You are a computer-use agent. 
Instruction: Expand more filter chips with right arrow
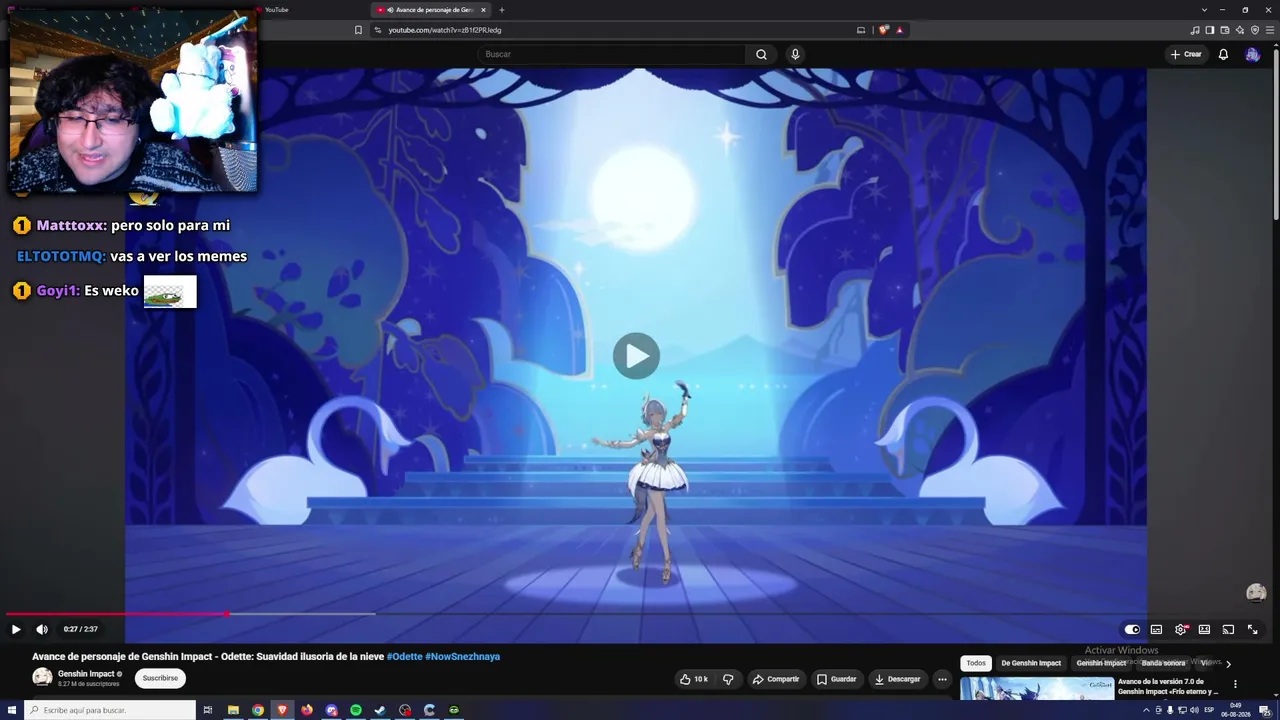point(1228,663)
